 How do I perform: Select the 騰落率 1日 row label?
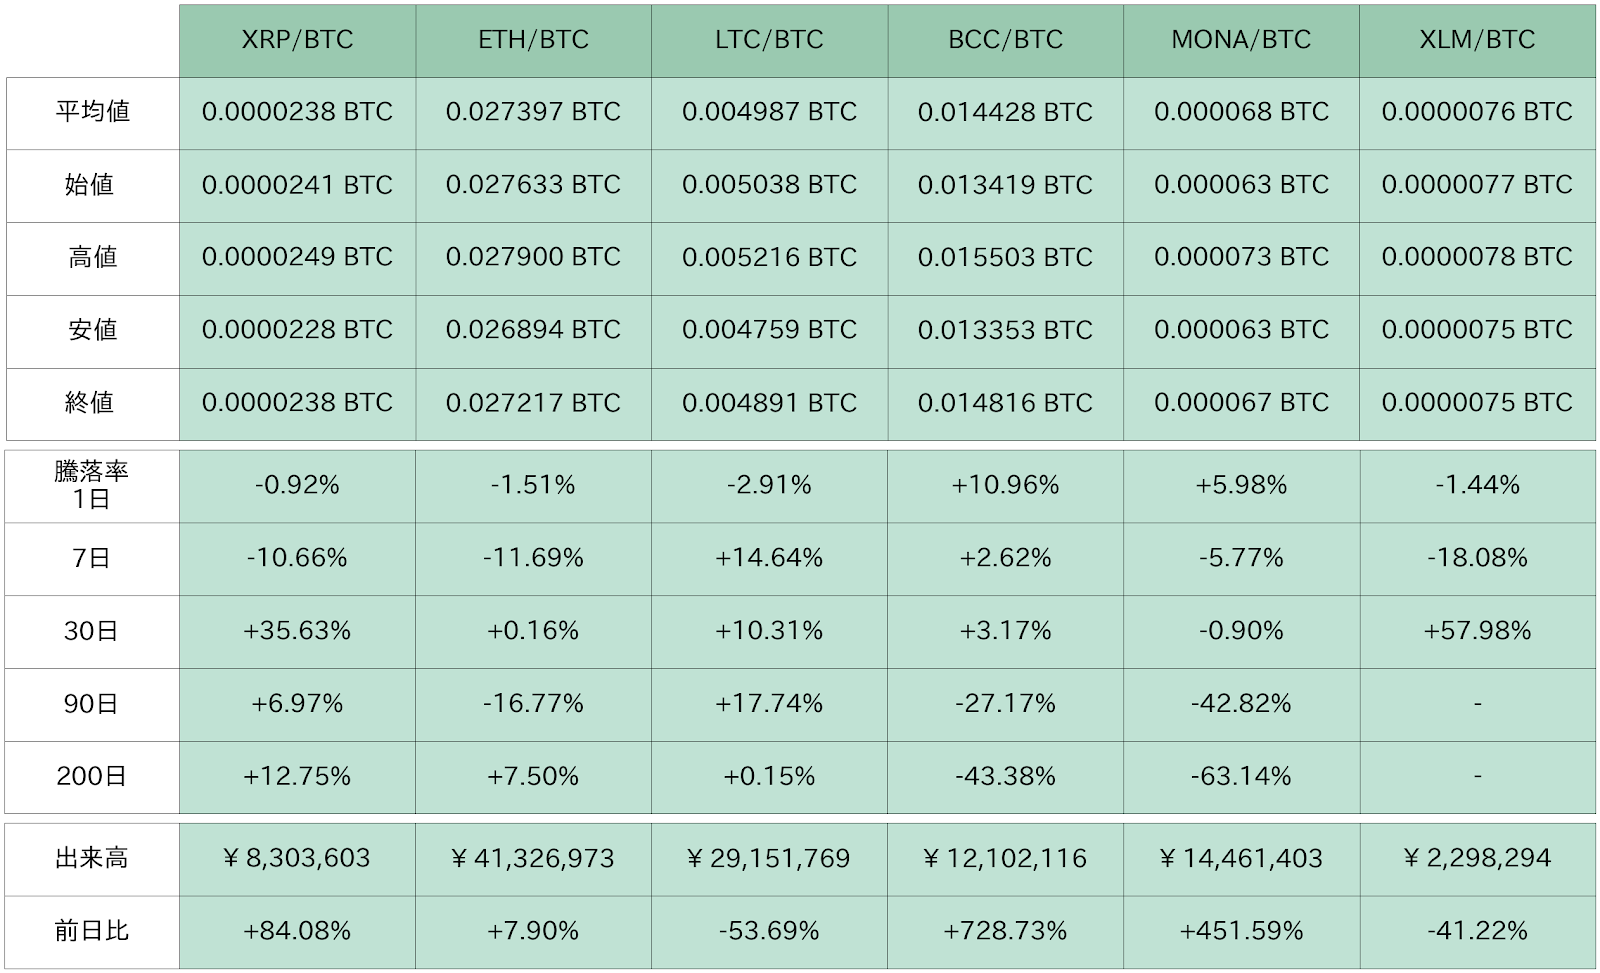(92, 485)
